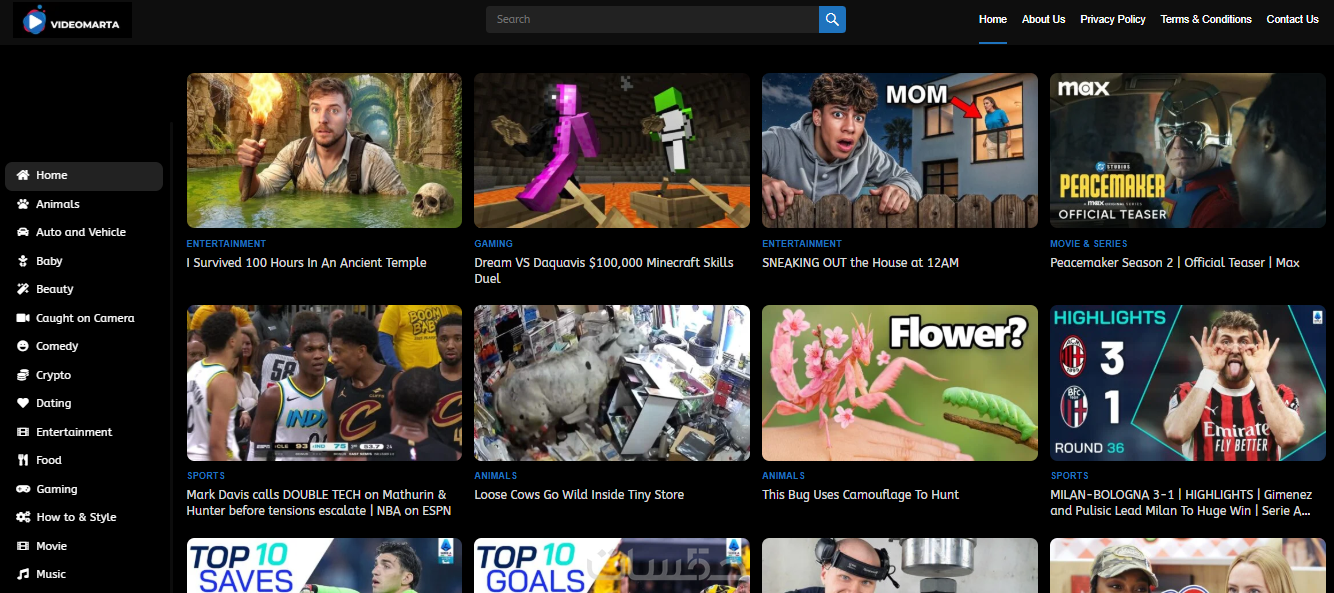Click ENTERTAINMENT tag above SNEAKING OUT title
The height and width of the screenshot is (593, 1334).
802,244
